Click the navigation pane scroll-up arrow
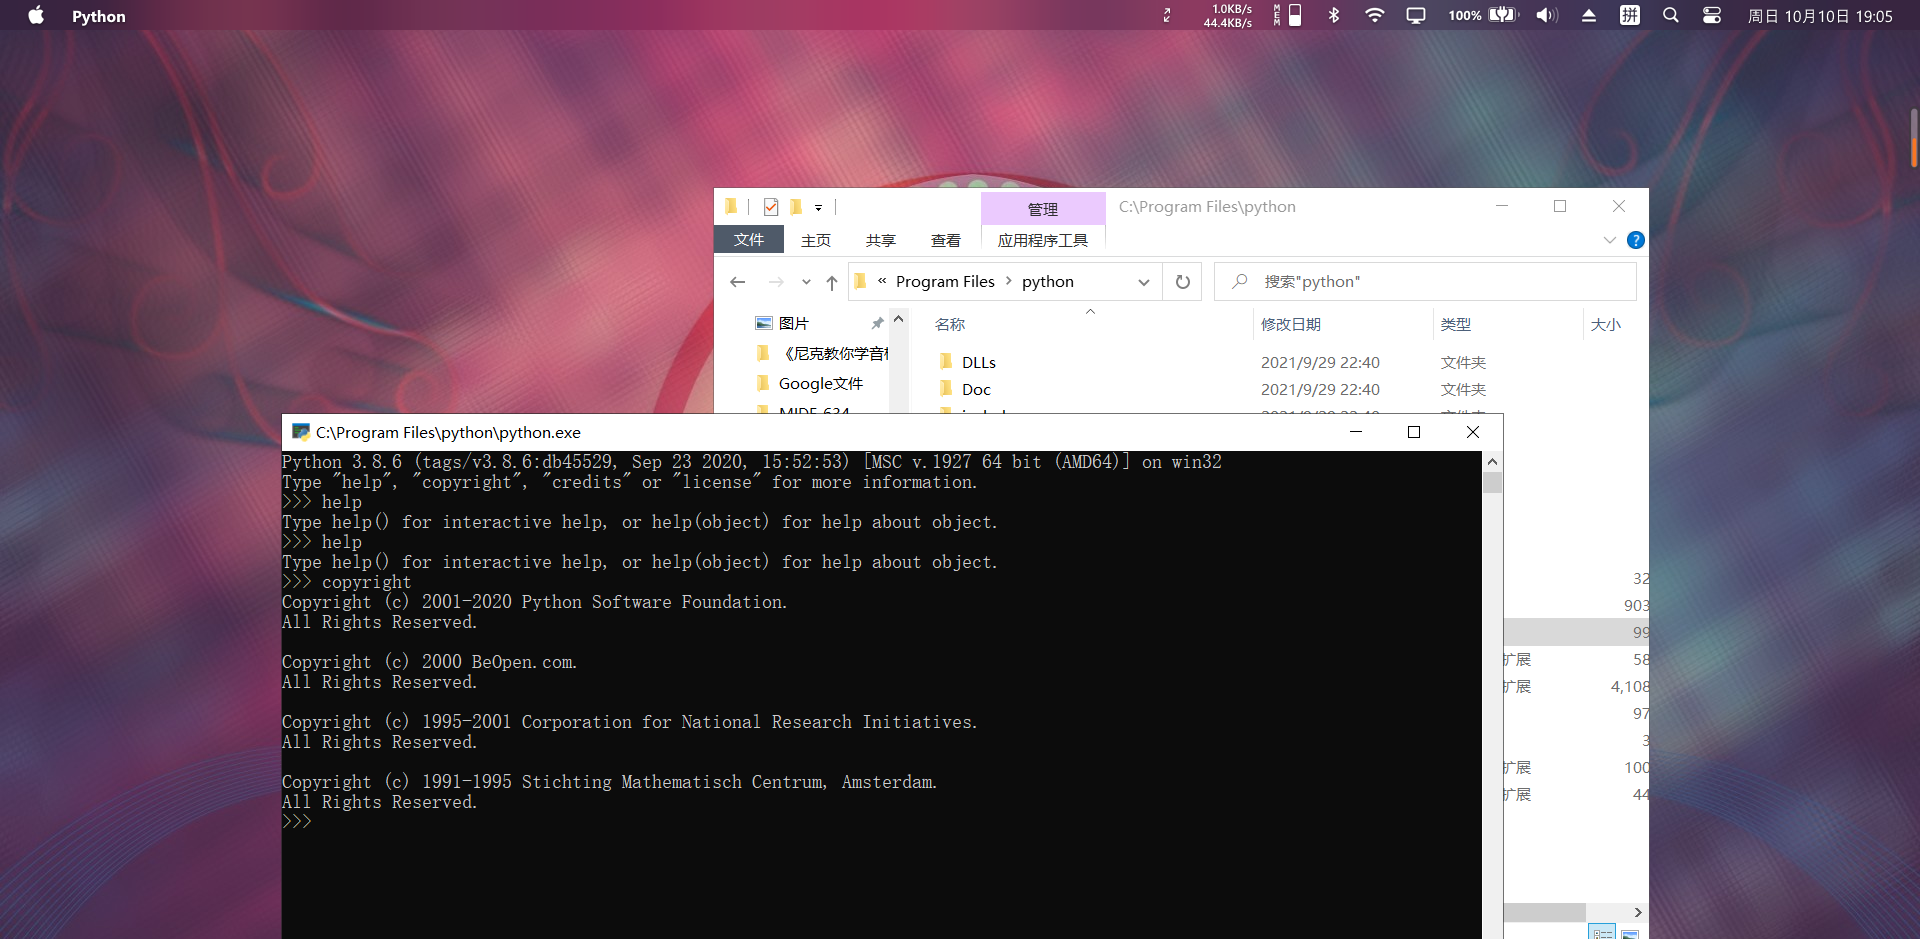 pos(898,320)
